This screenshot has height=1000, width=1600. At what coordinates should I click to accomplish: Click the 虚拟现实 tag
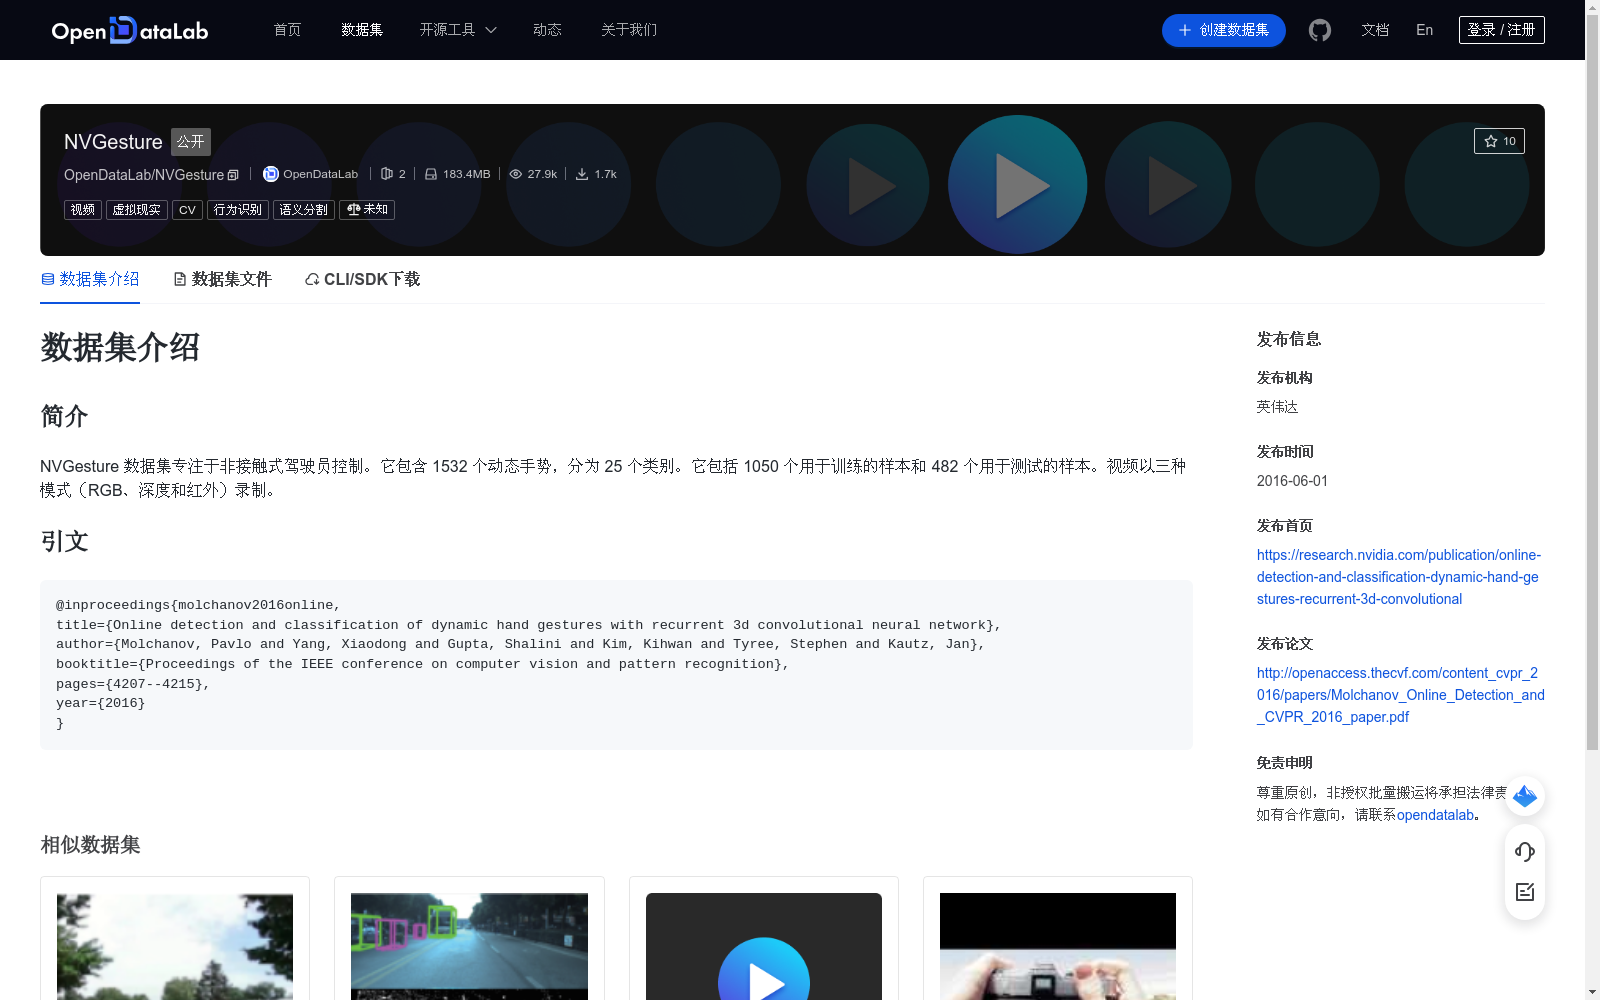click(x=137, y=210)
